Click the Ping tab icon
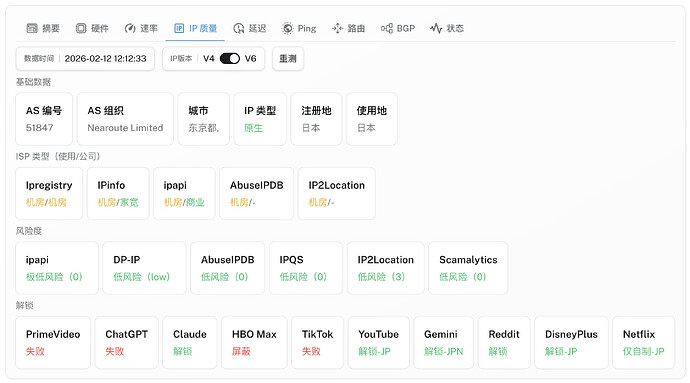Viewport: 690px width, 383px height. coord(287,29)
